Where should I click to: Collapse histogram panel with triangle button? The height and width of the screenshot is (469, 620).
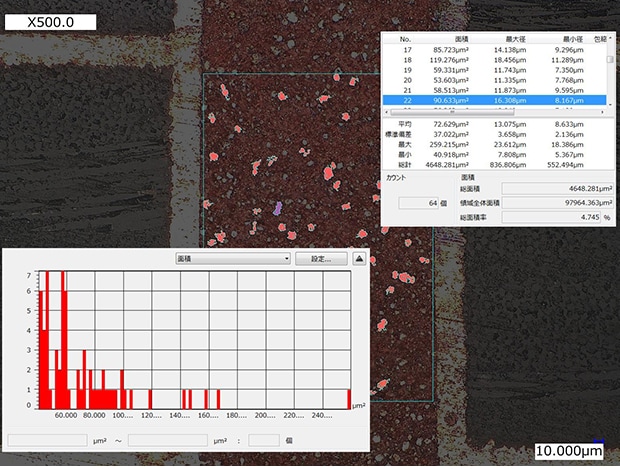tap(359, 258)
